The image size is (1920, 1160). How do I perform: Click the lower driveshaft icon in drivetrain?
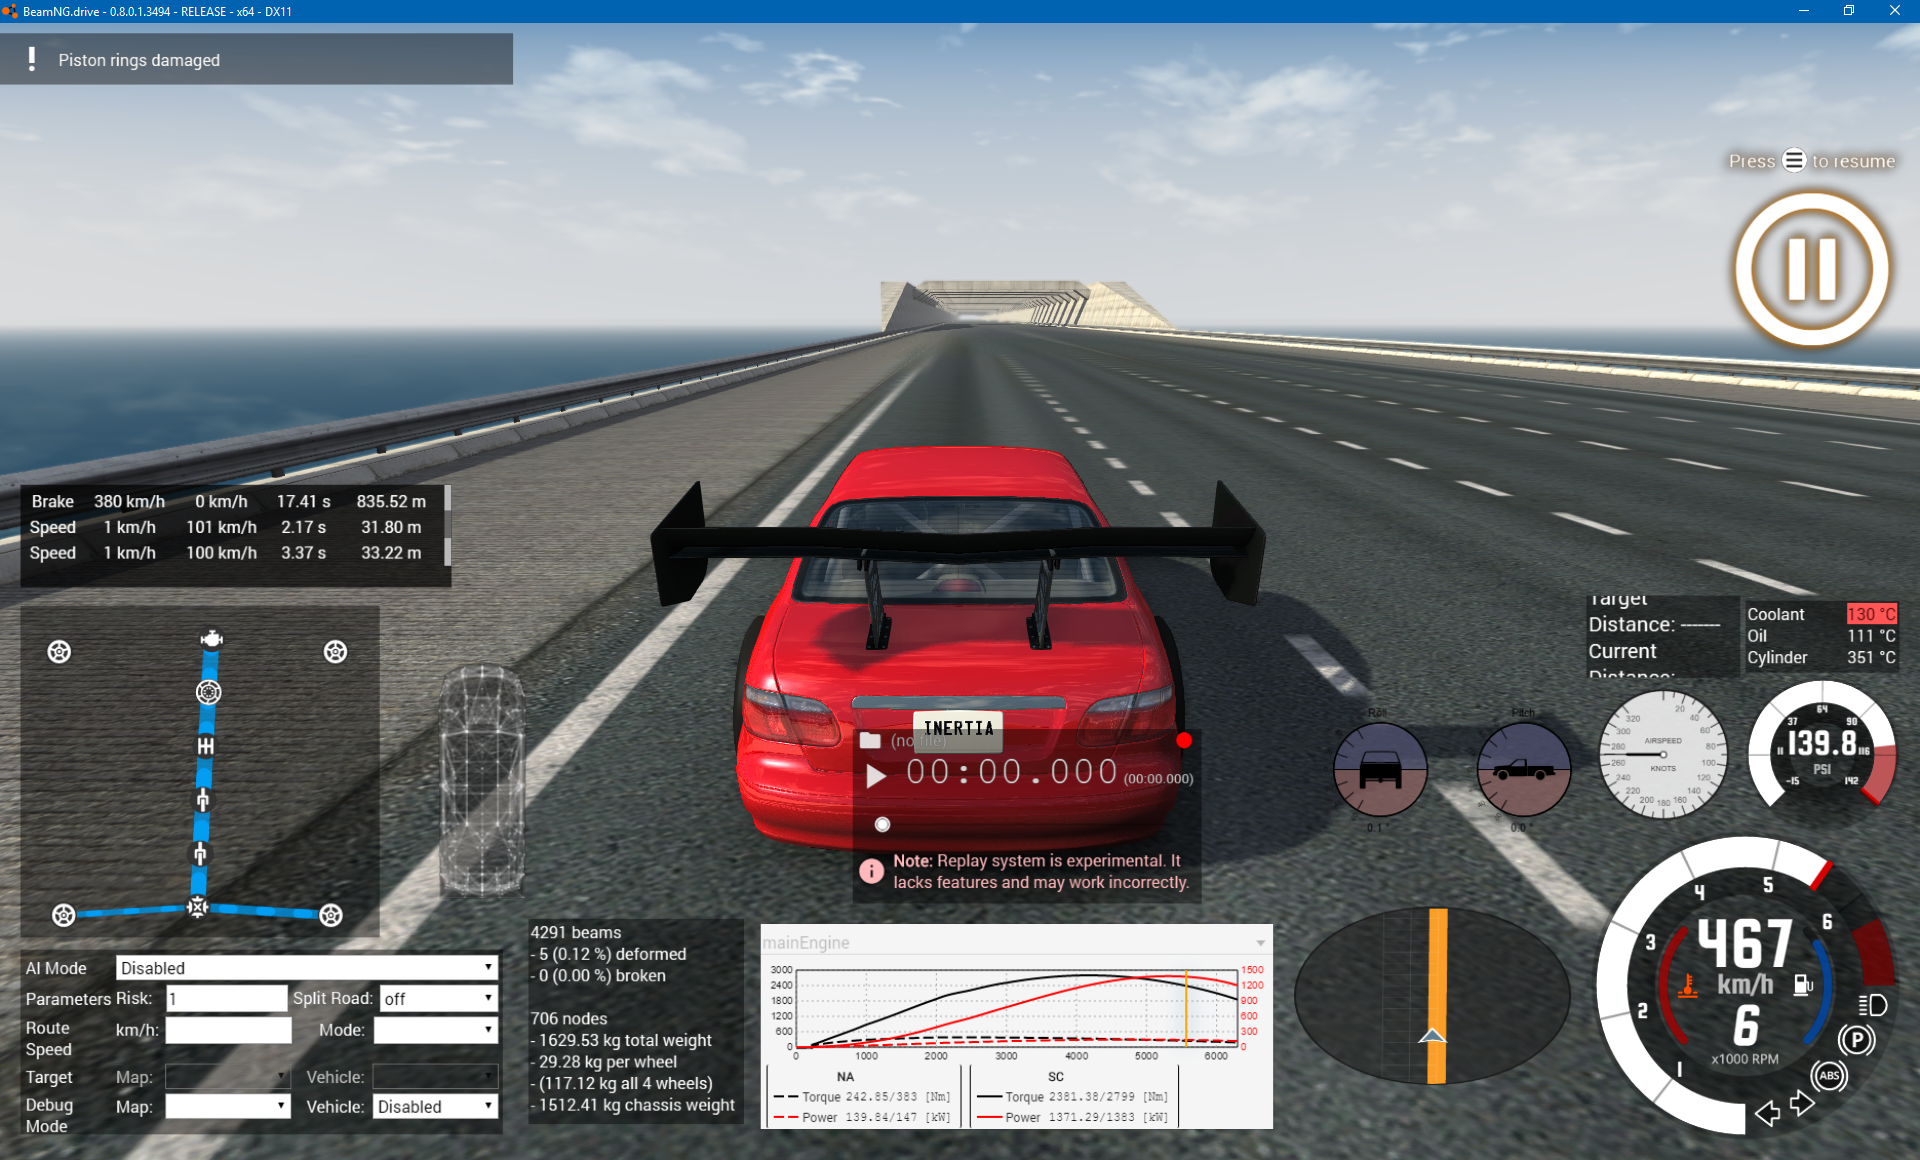coord(200,854)
